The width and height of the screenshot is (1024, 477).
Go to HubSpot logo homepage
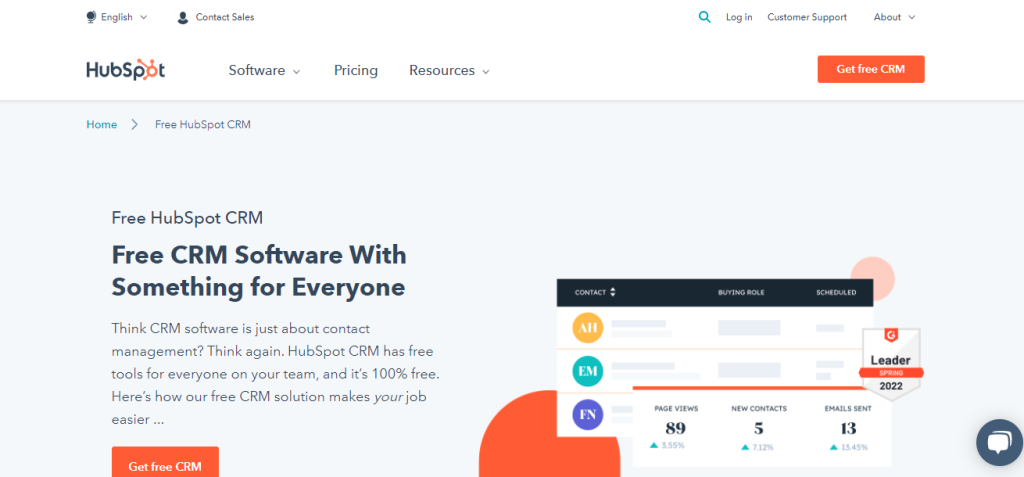coord(125,70)
